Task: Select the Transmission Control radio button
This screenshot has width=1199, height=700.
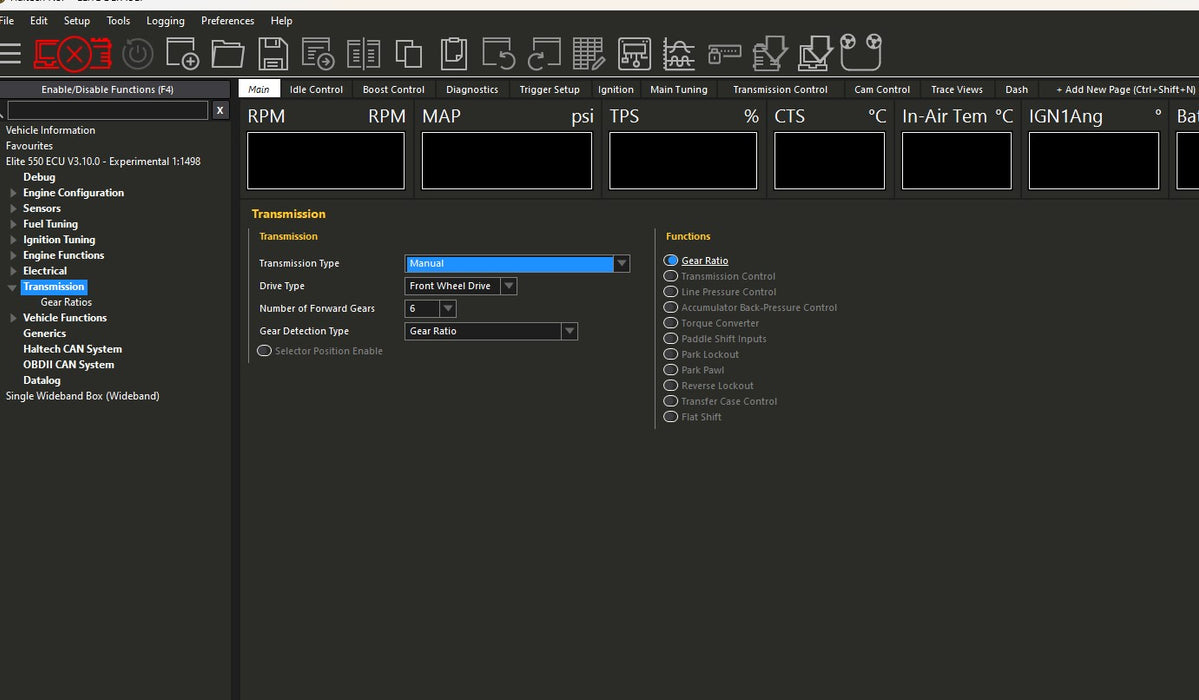Action: 671,276
